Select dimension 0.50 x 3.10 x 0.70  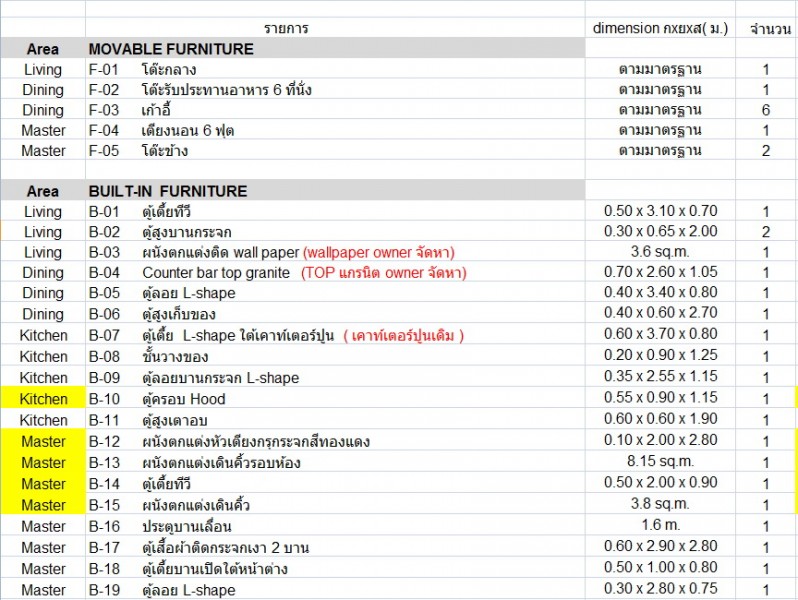pos(660,211)
